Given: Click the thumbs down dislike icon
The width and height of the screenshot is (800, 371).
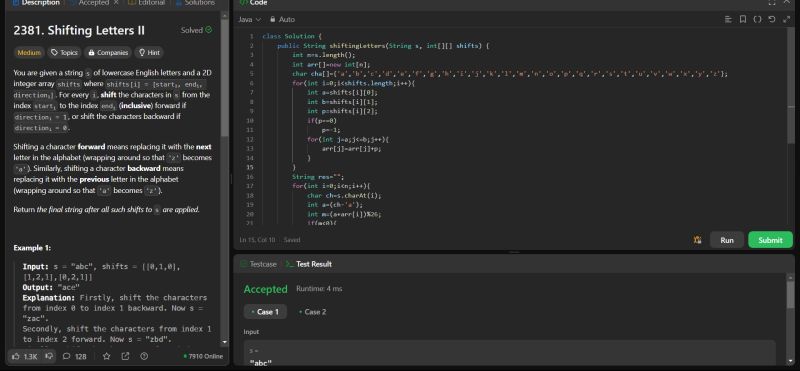Looking at the screenshot, I should [x=49, y=356].
